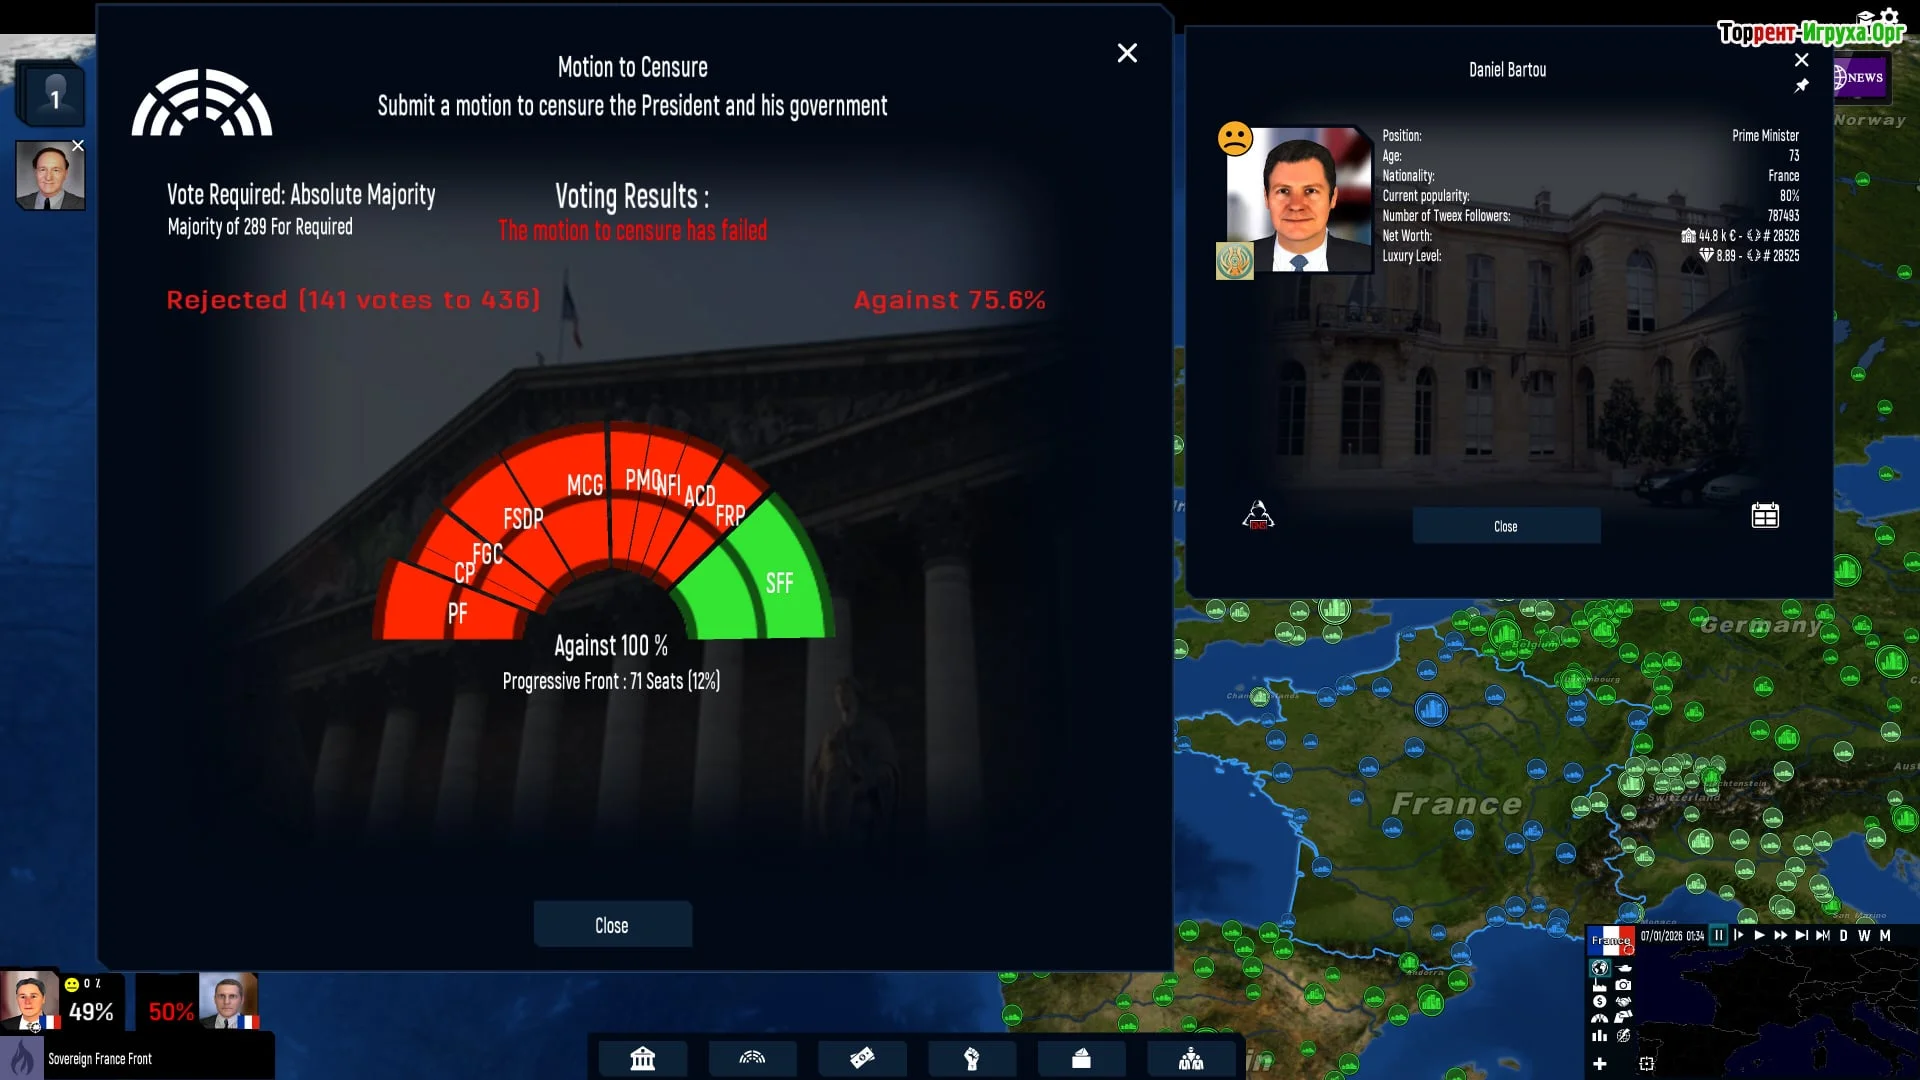Open the parliament hemicycle icon in bottom bar
This screenshot has height=1080, width=1920.
752,1058
